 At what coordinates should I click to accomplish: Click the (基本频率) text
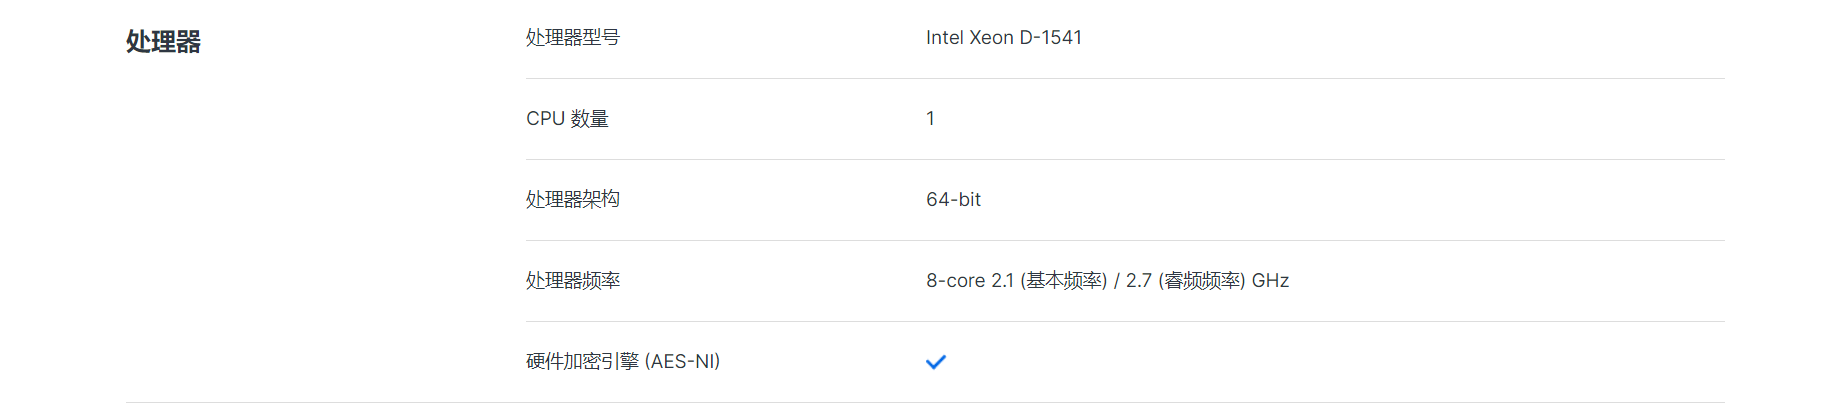tap(1063, 281)
